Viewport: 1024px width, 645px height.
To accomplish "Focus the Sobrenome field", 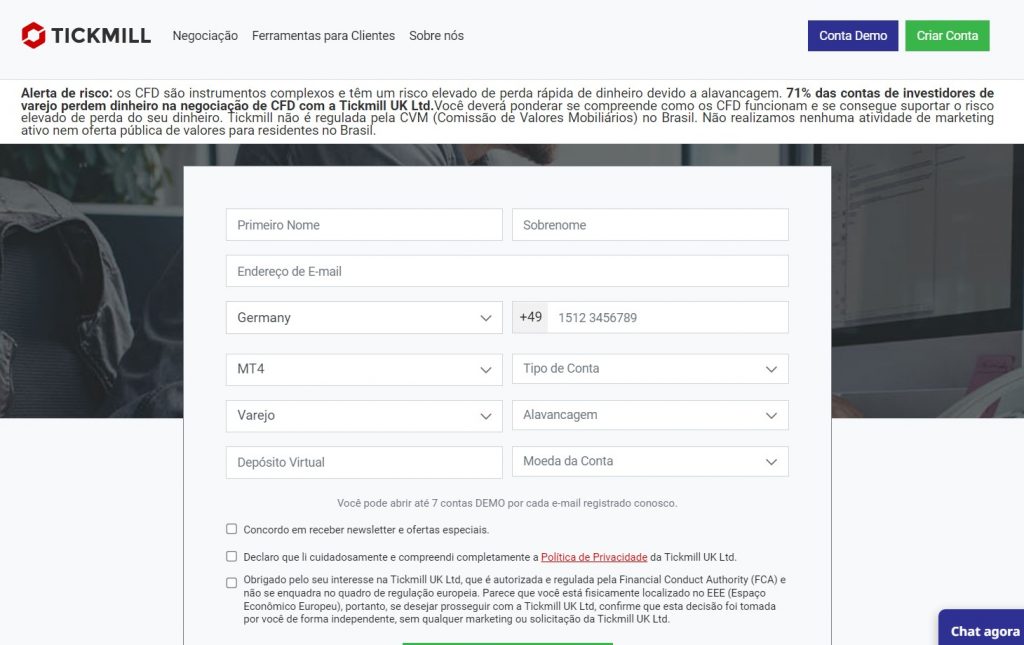I will pyautogui.click(x=650, y=225).
